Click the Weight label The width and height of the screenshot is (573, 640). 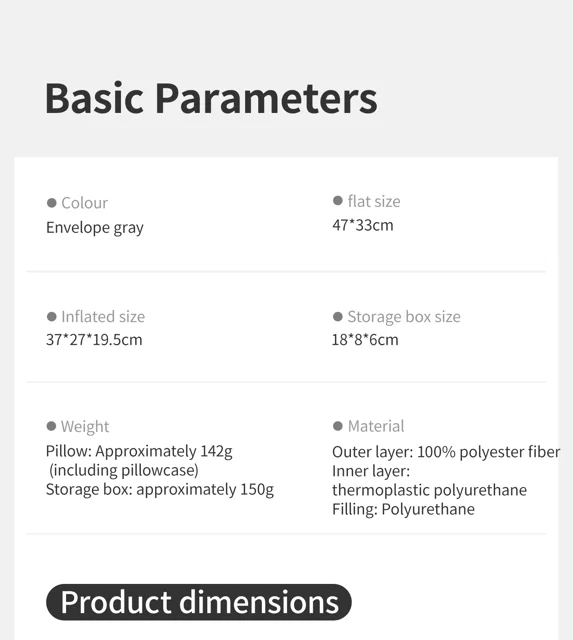coord(85,427)
